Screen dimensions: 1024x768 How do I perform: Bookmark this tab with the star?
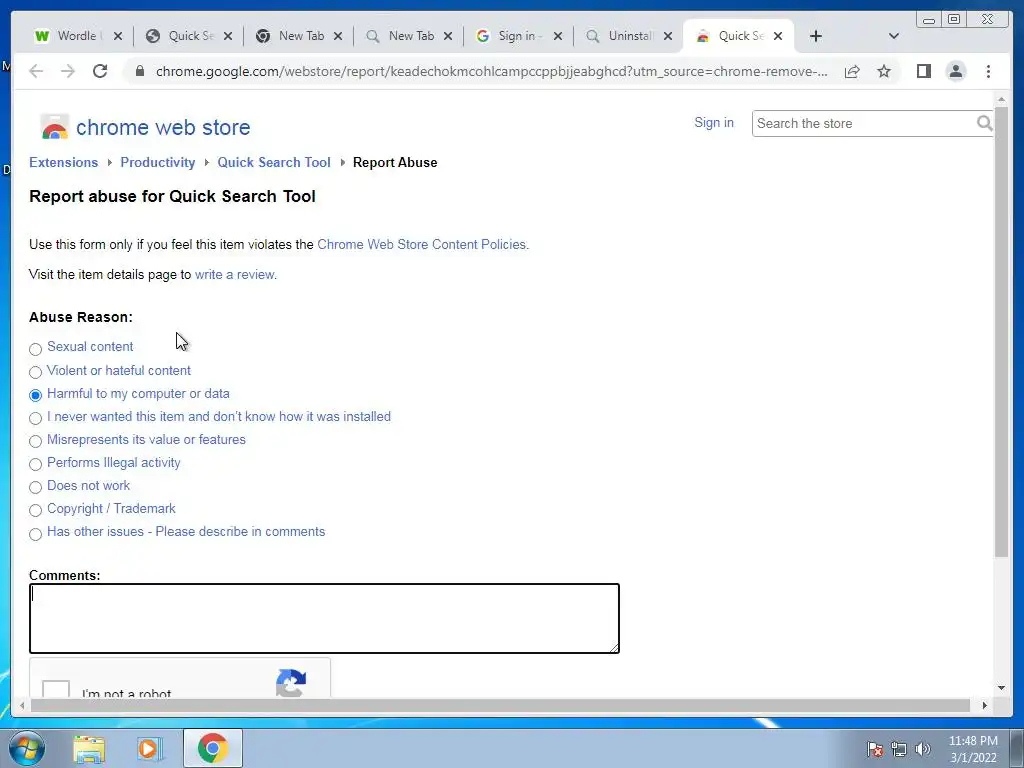click(884, 71)
